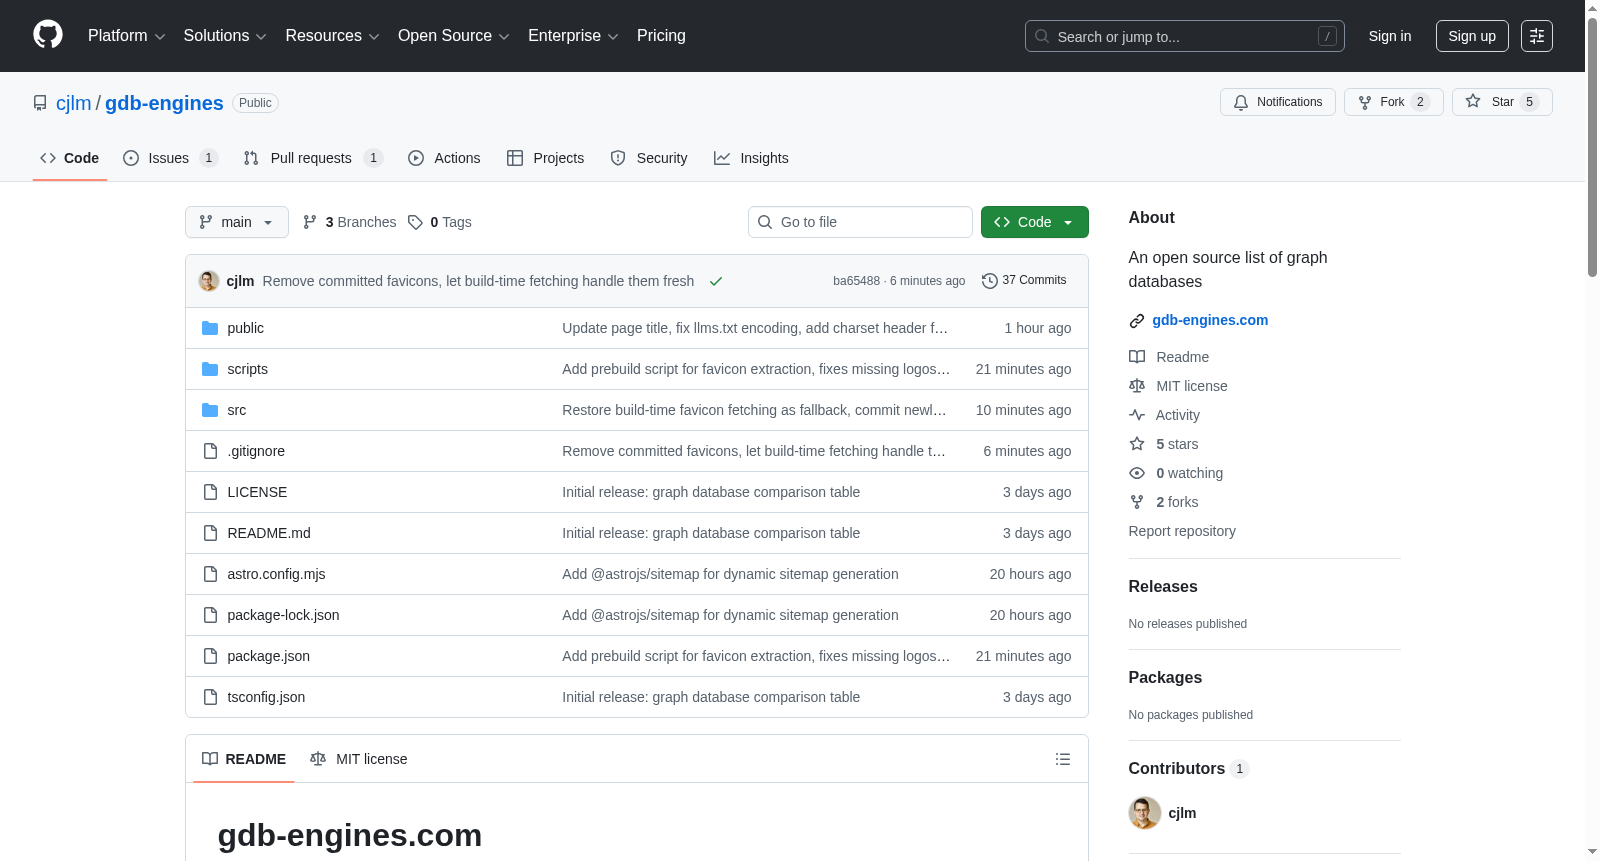This screenshot has width=1600, height=861.
Task: Open the astro.config.mjs file
Action: [276, 574]
